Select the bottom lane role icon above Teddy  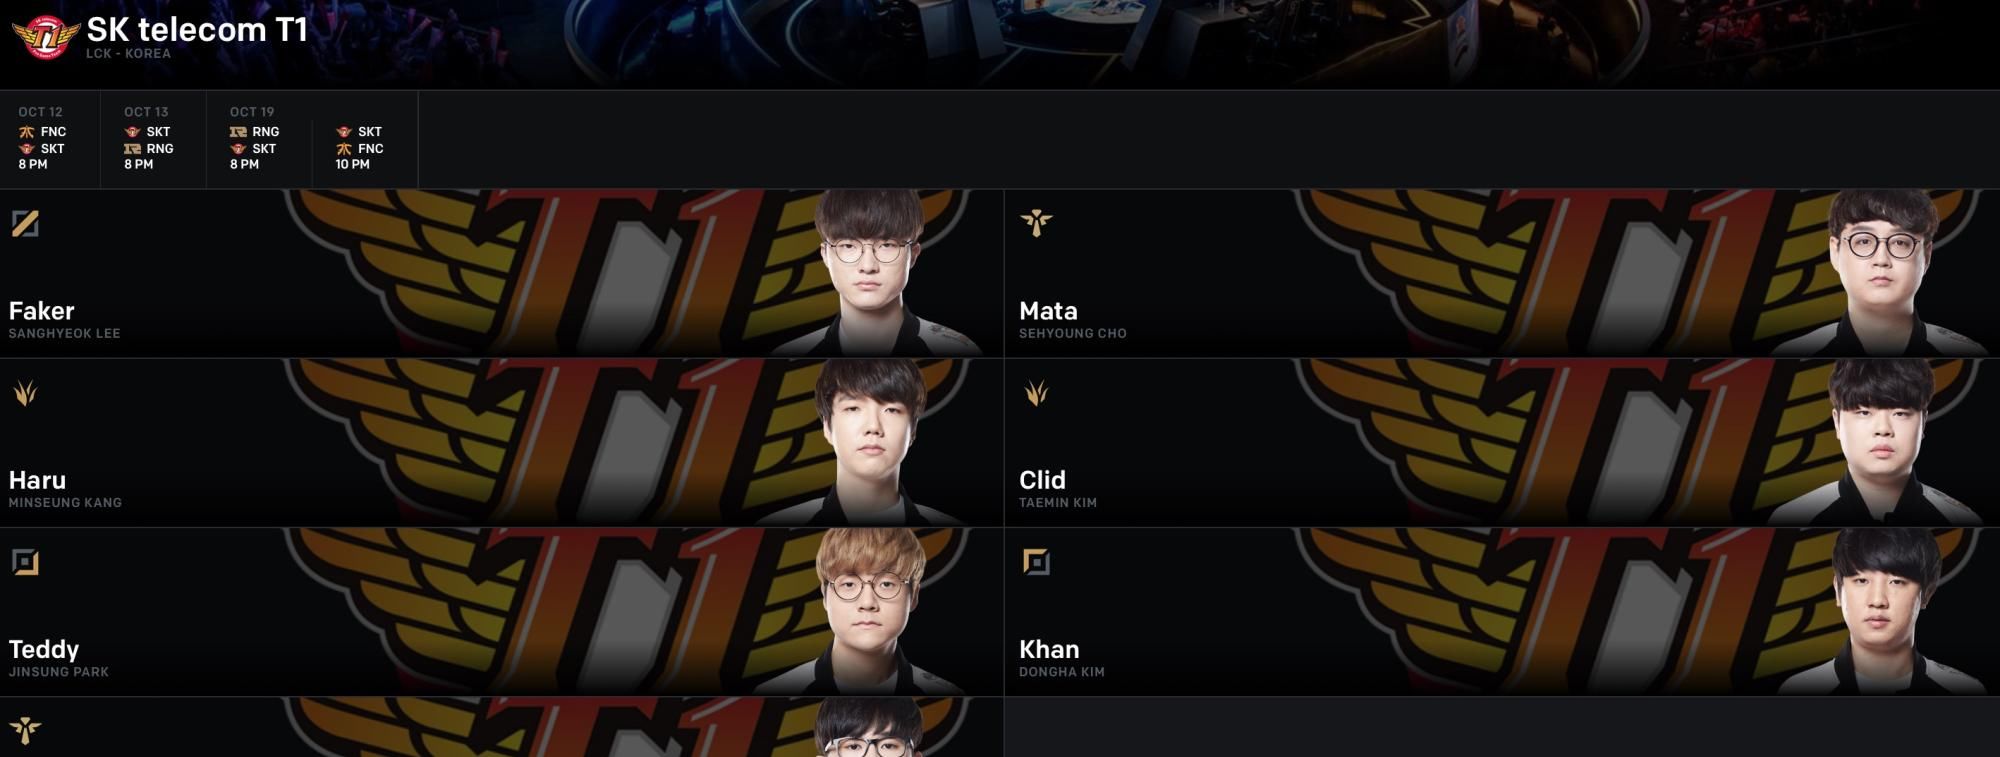coord(25,562)
